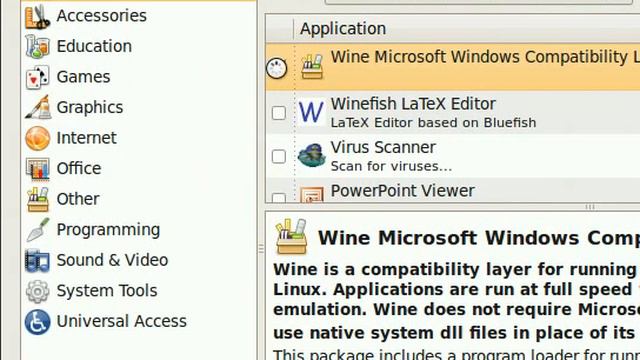Choose the Graphics category label
The height and width of the screenshot is (360, 640).
[90, 107]
